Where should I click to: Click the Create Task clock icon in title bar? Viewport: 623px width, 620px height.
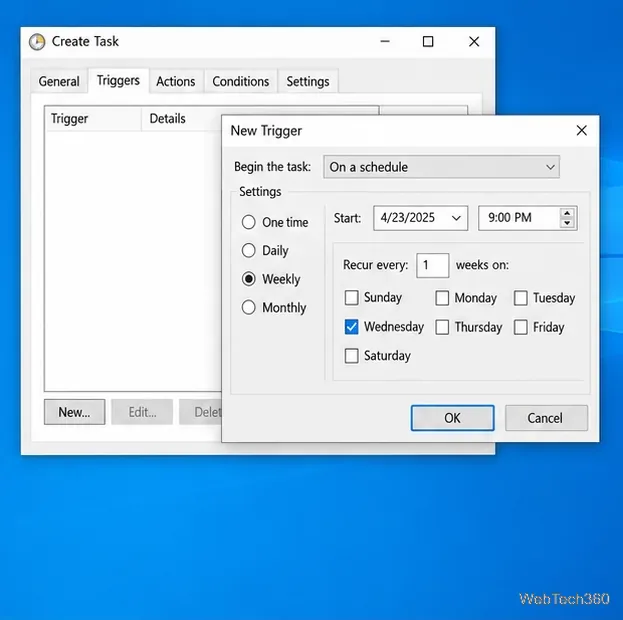click(x=37, y=42)
